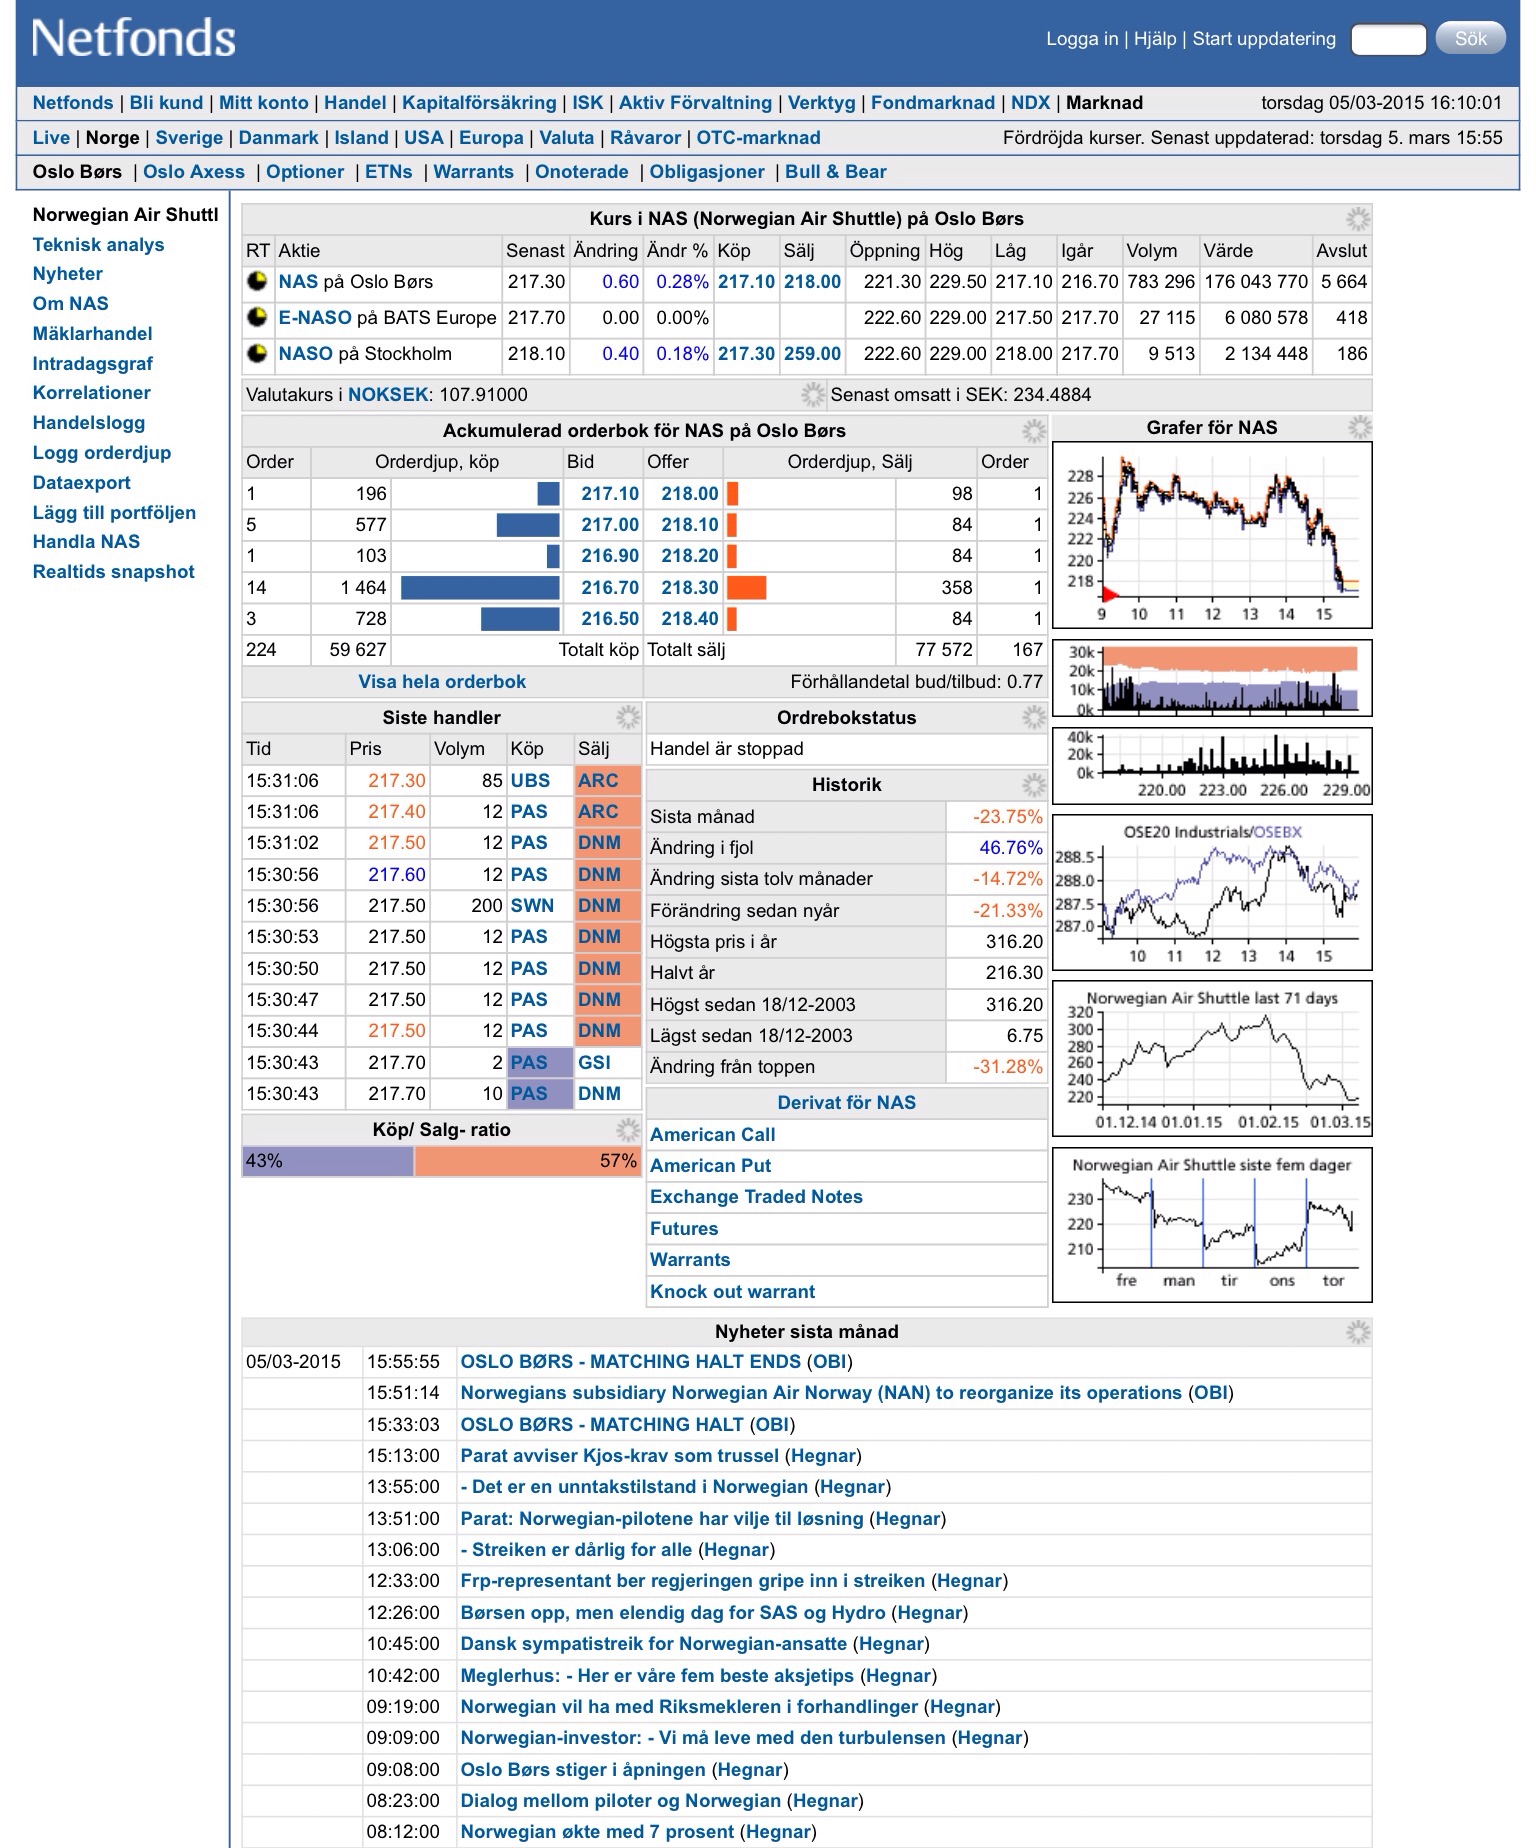Click gear icon in Nyheter sista månad header
This screenshot has height=1848, width=1536.
[x=1357, y=1332]
